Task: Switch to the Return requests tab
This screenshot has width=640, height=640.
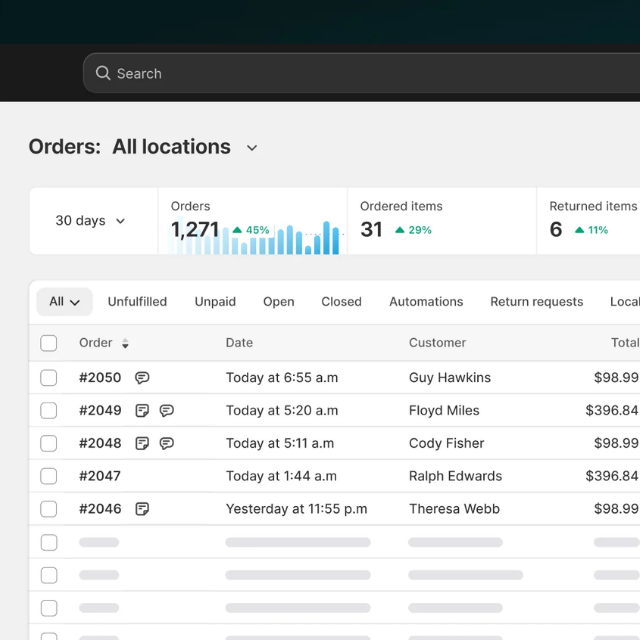Action: 537,302
